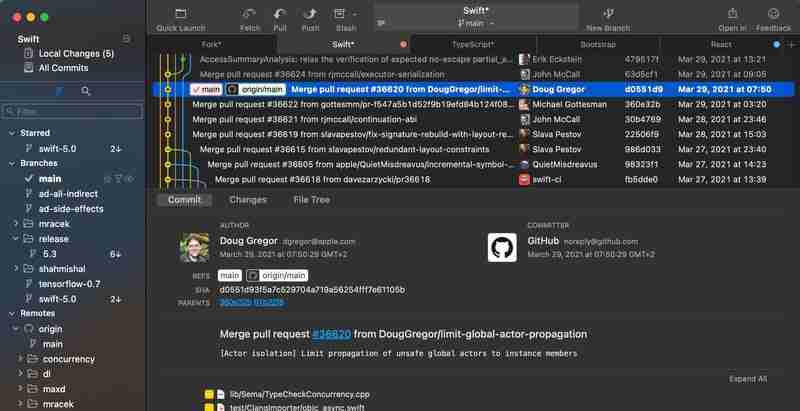Screen dimensions: 800x411
Task: Open the File Tree details tab
Action: [311, 200]
